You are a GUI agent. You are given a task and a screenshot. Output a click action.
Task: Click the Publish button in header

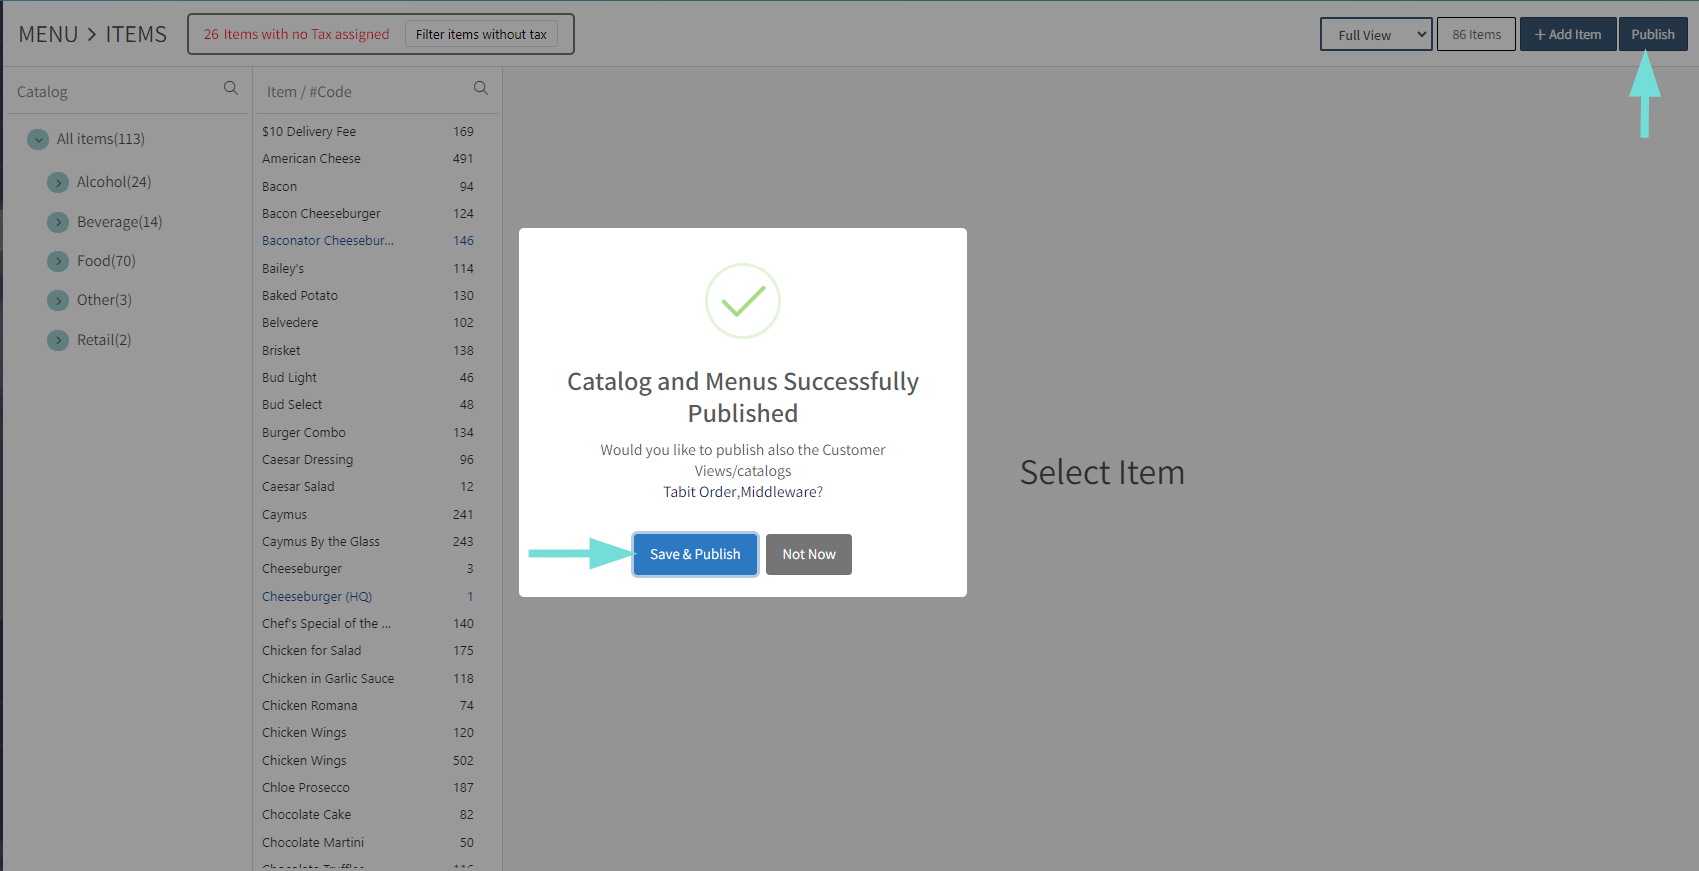[x=1653, y=34]
